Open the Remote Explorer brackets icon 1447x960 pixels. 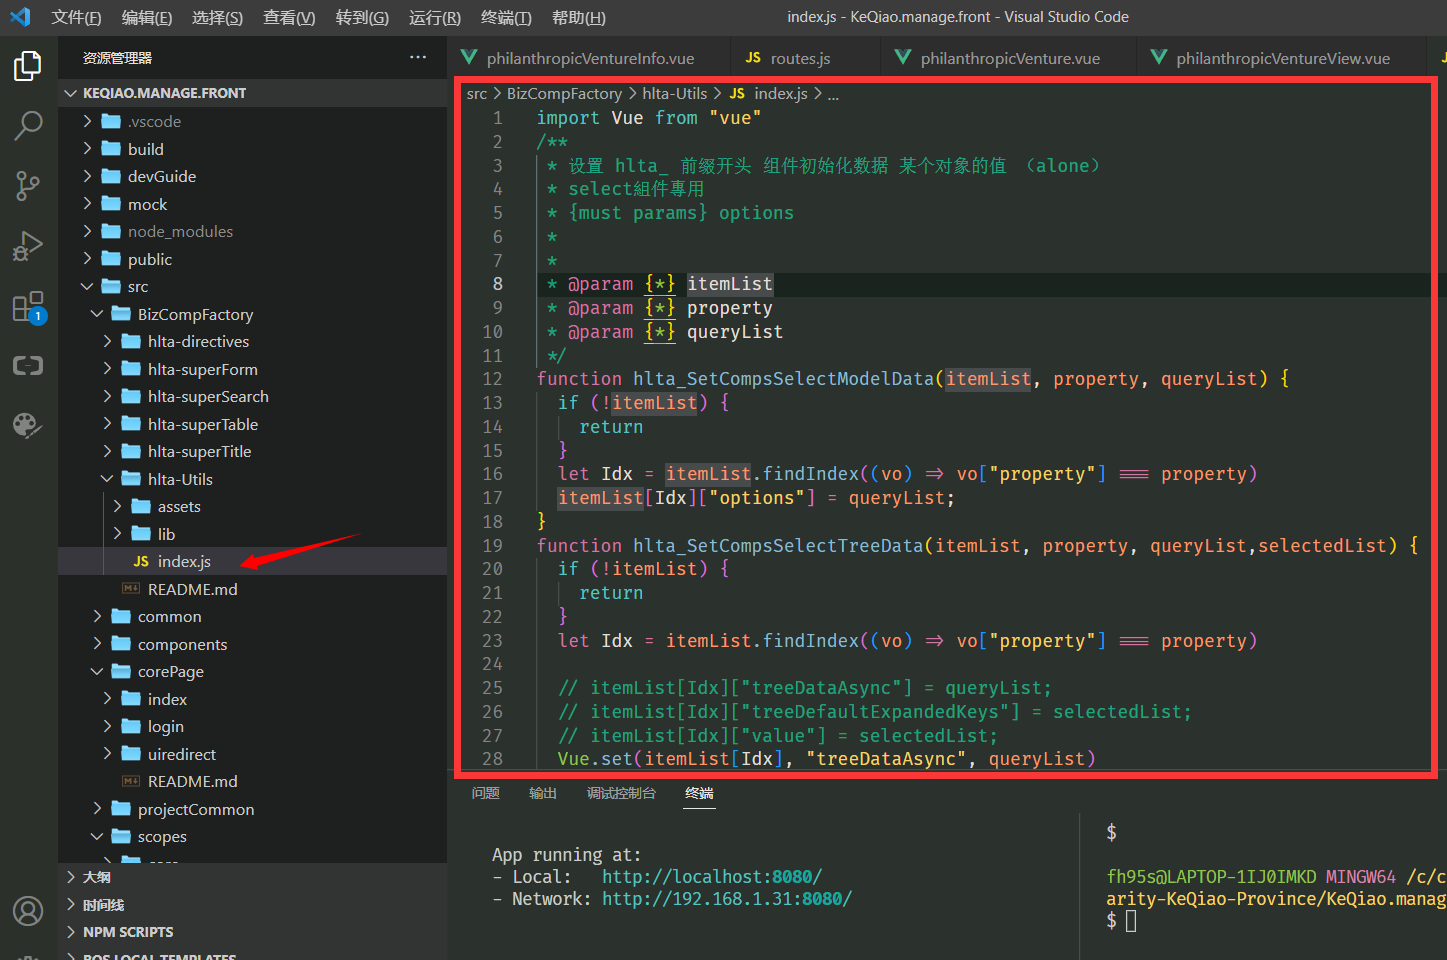coord(28,366)
